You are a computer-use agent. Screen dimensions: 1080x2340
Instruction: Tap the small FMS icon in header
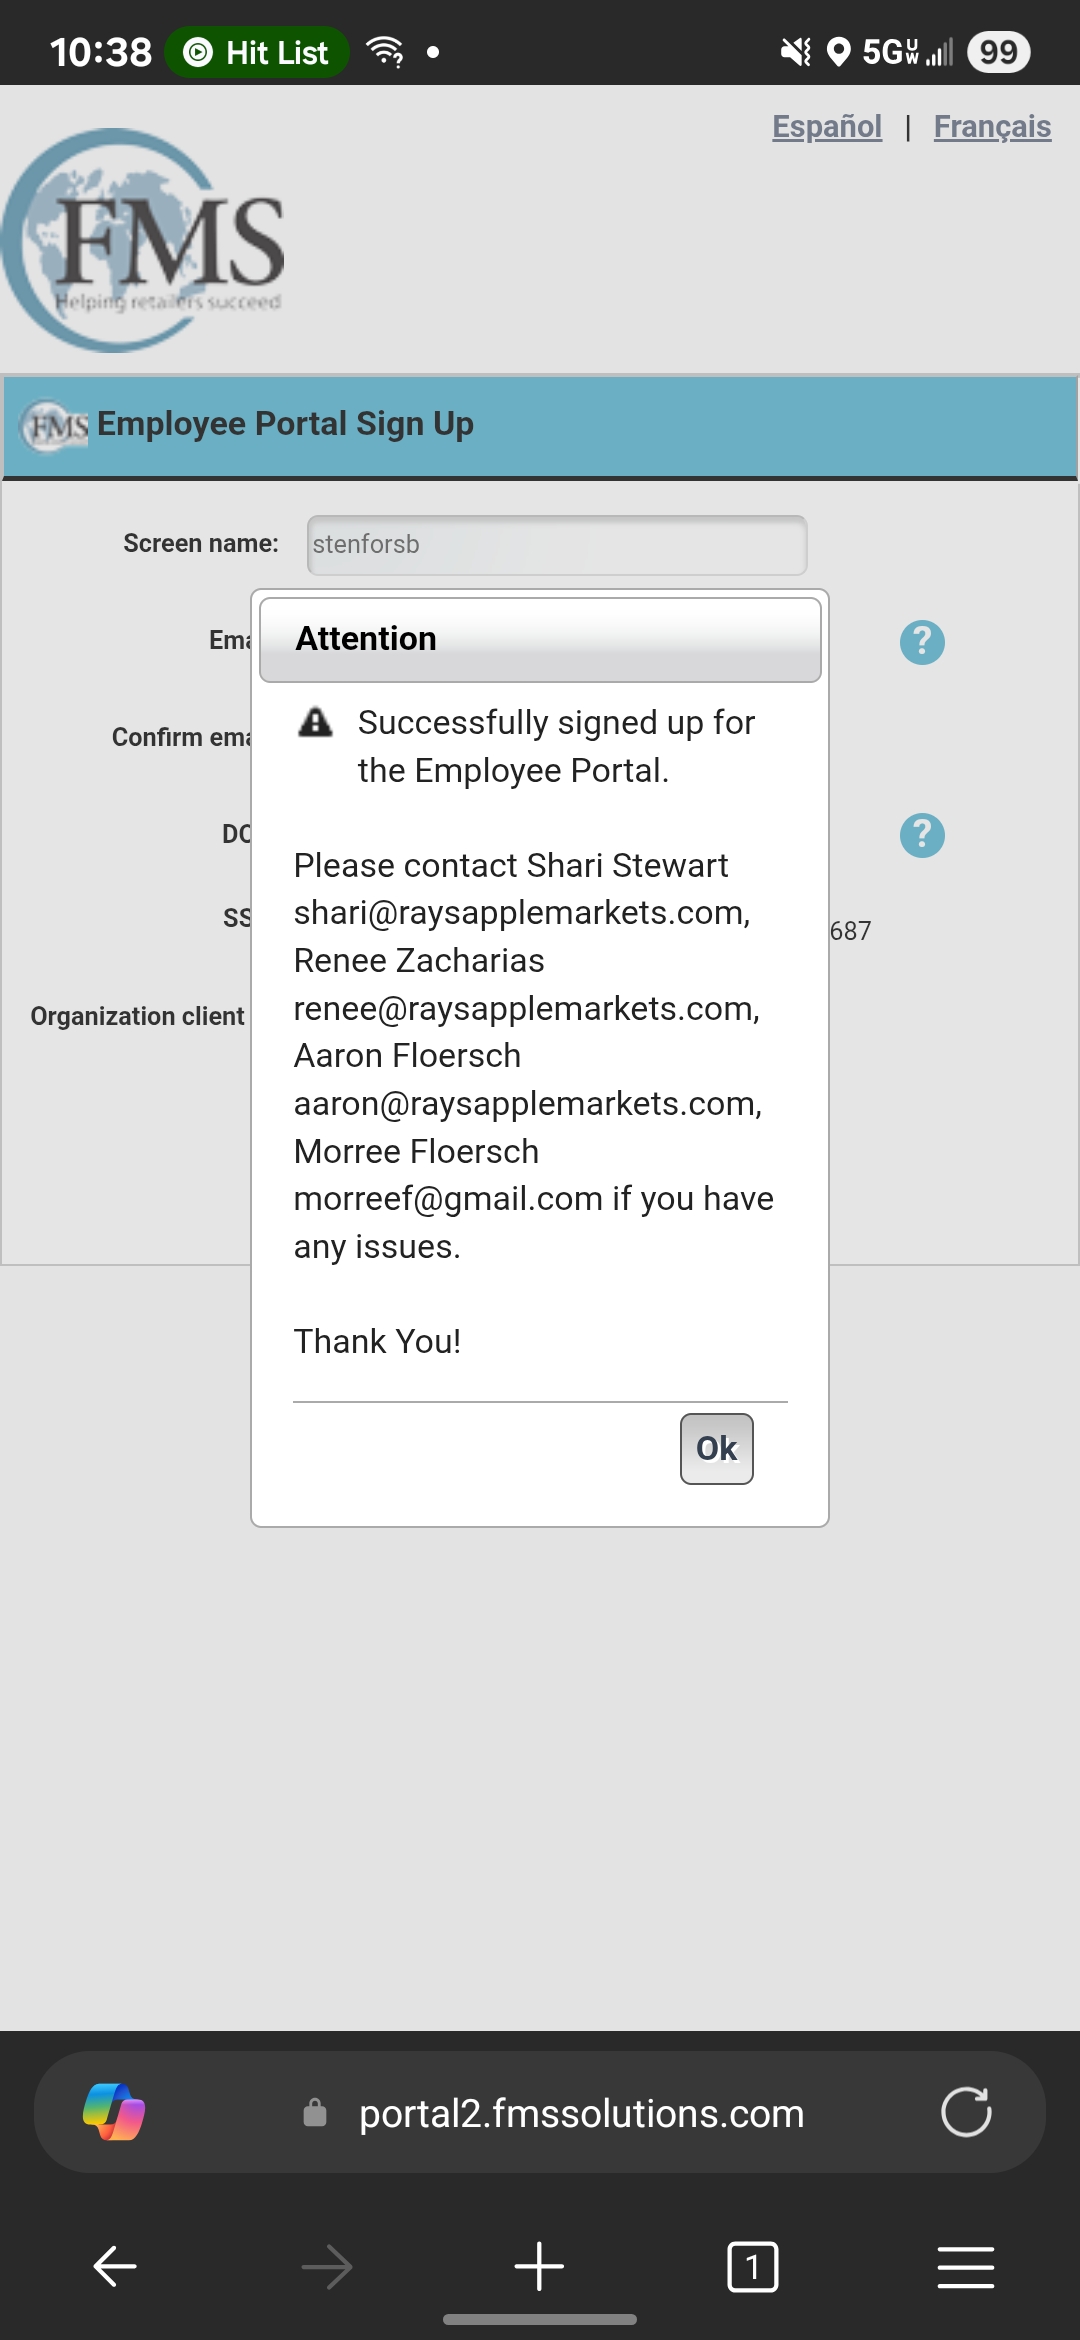tap(56, 427)
